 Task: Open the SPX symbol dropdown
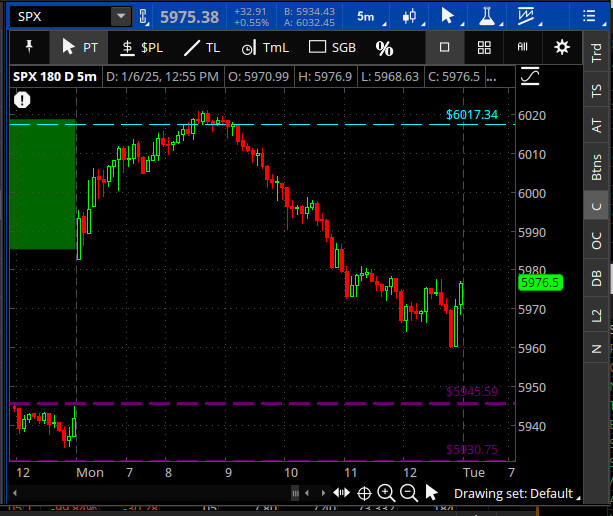tap(120, 16)
